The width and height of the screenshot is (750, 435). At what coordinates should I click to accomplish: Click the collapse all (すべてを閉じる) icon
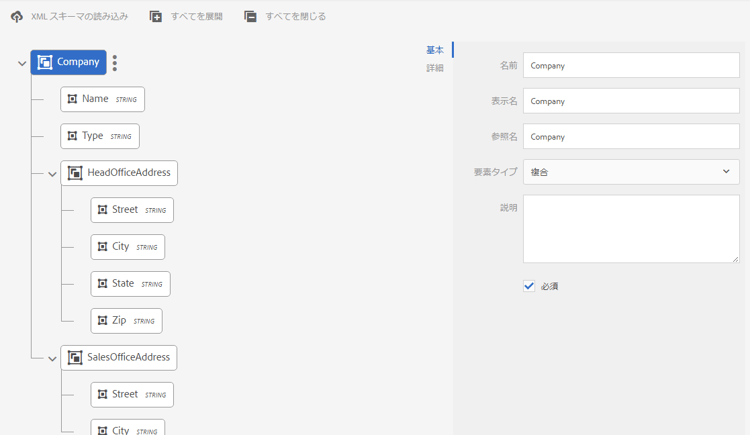pyautogui.click(x=250, y=17)
